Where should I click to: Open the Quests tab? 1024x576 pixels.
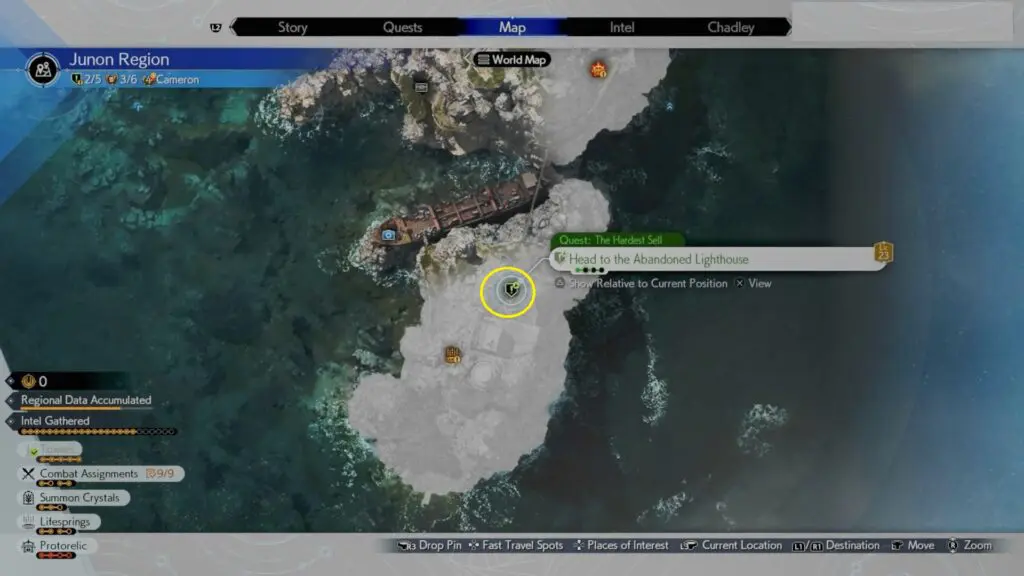point(402,27)
